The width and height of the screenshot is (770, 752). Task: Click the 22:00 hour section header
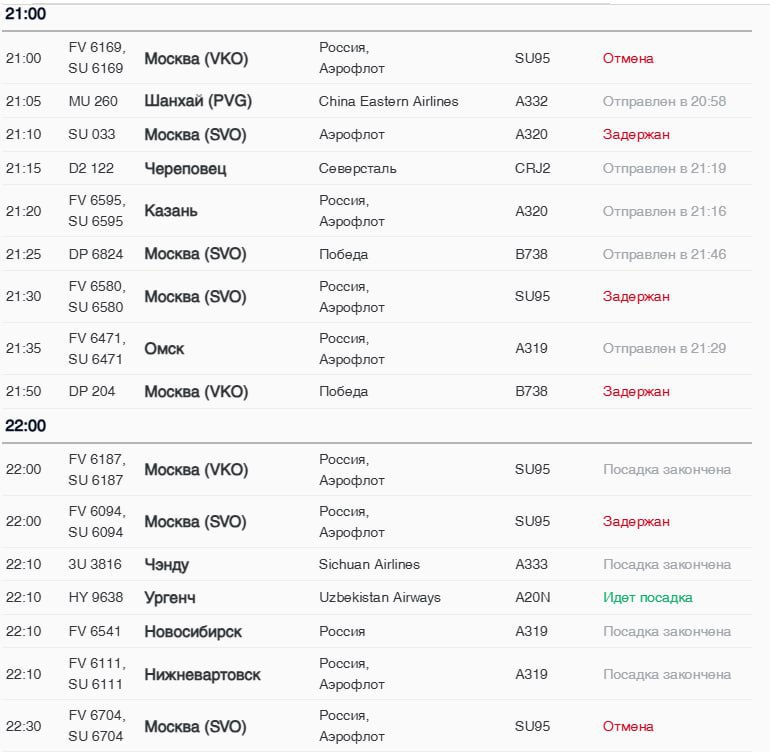pyautogui.click(x=26, y=426)
